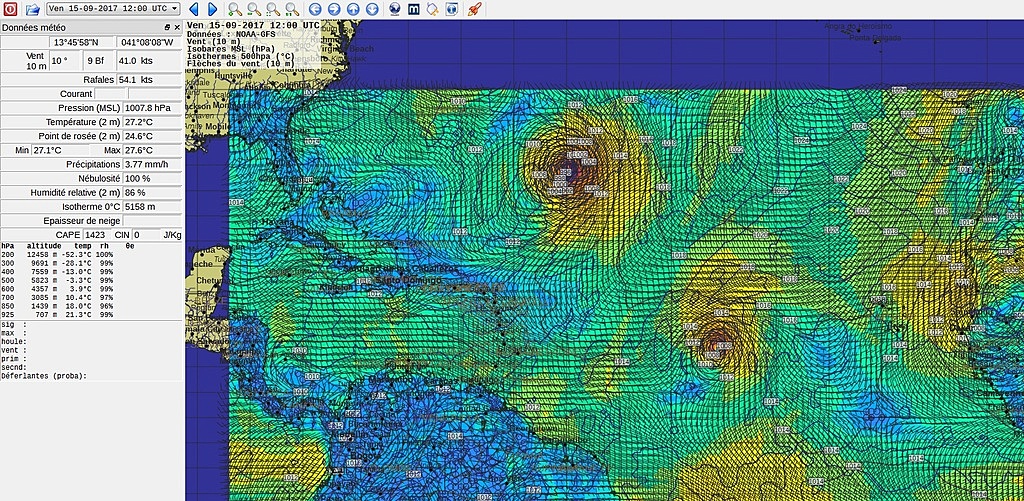Click the dark blue 'm' toolbar icon
The height and width of the screenshot is (501, 1024).
coord(413,9)
